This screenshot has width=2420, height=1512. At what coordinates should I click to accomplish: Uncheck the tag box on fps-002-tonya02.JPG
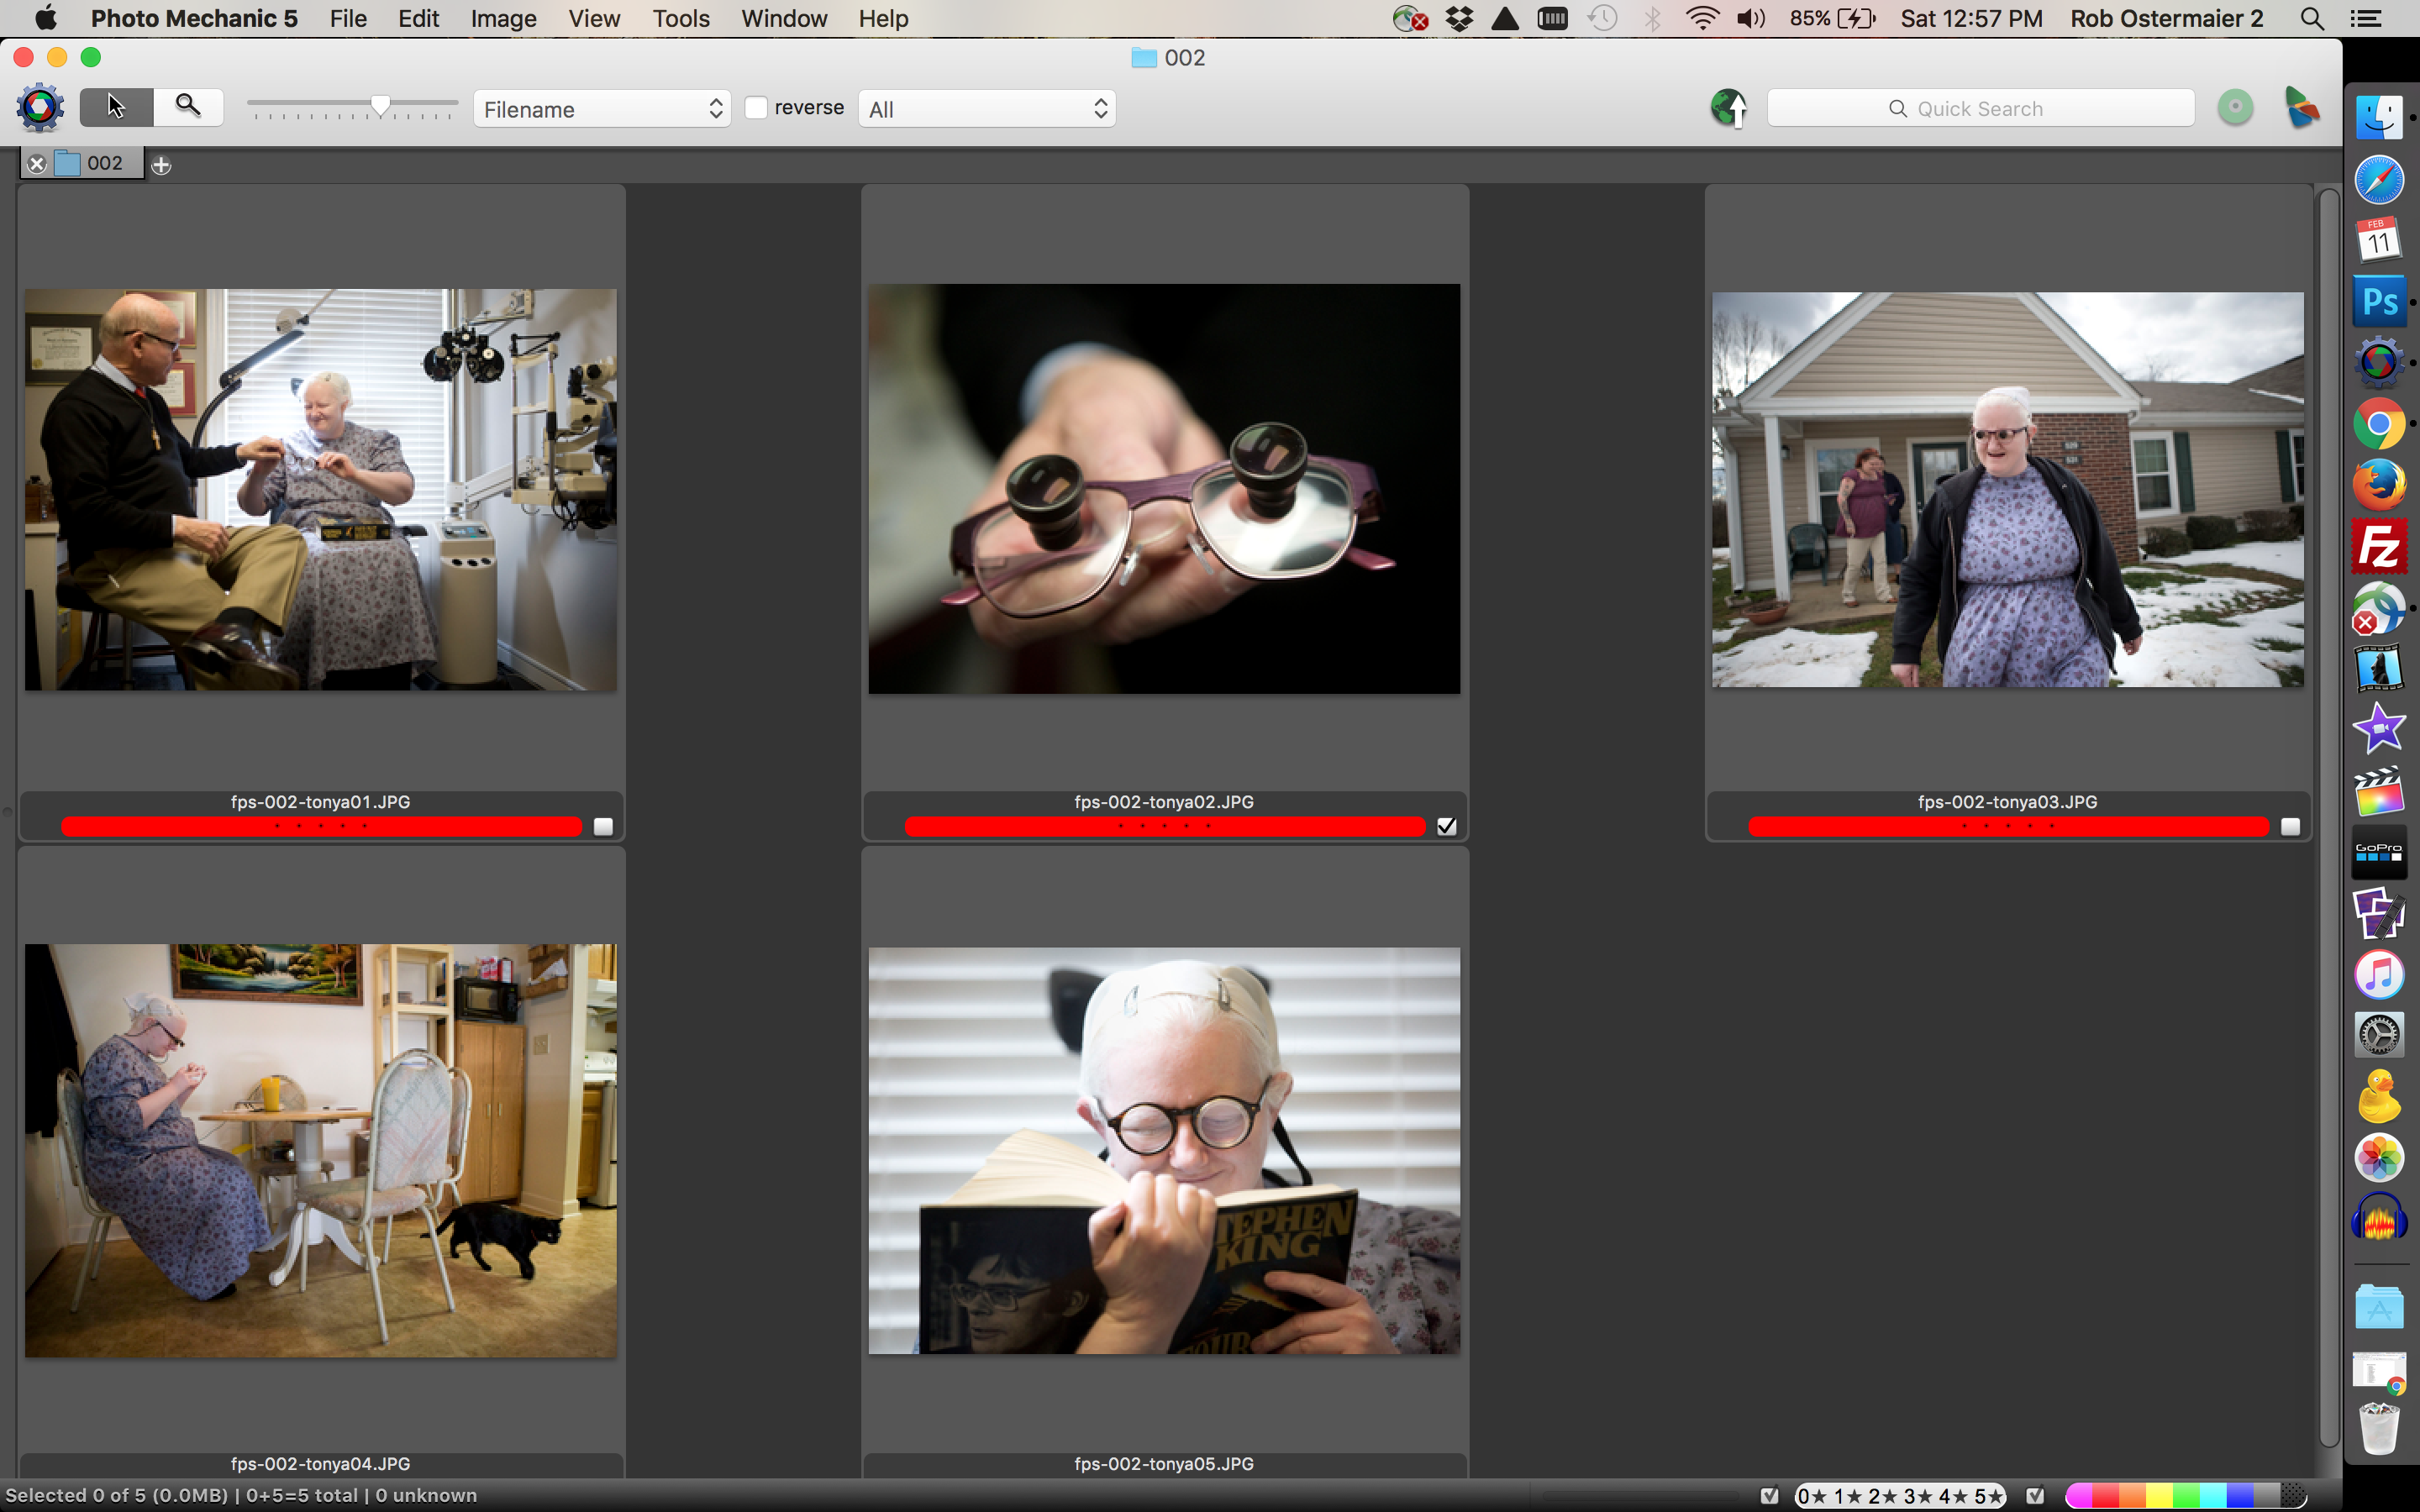(1446, 826)
